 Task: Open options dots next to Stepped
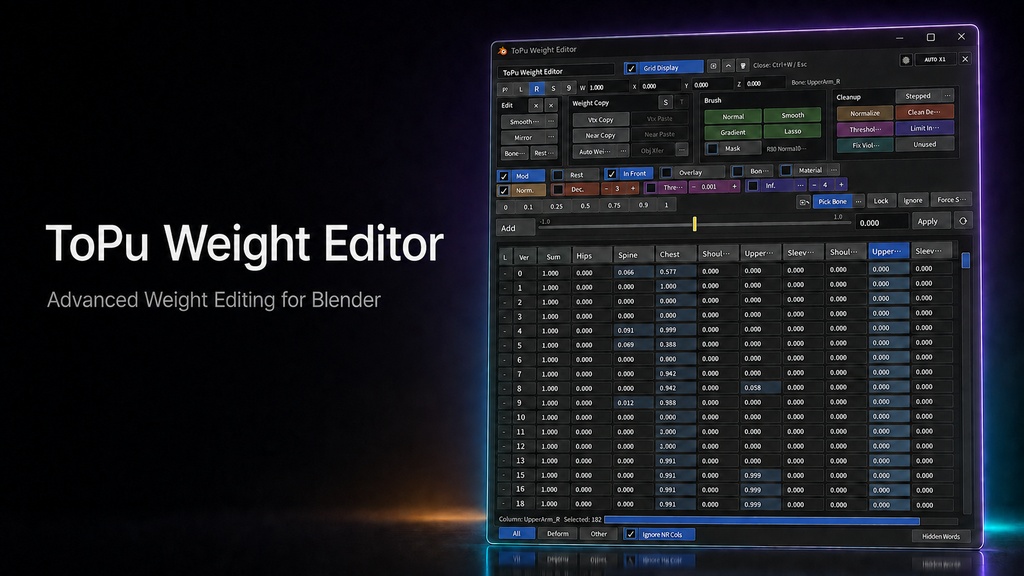(948, 95)
